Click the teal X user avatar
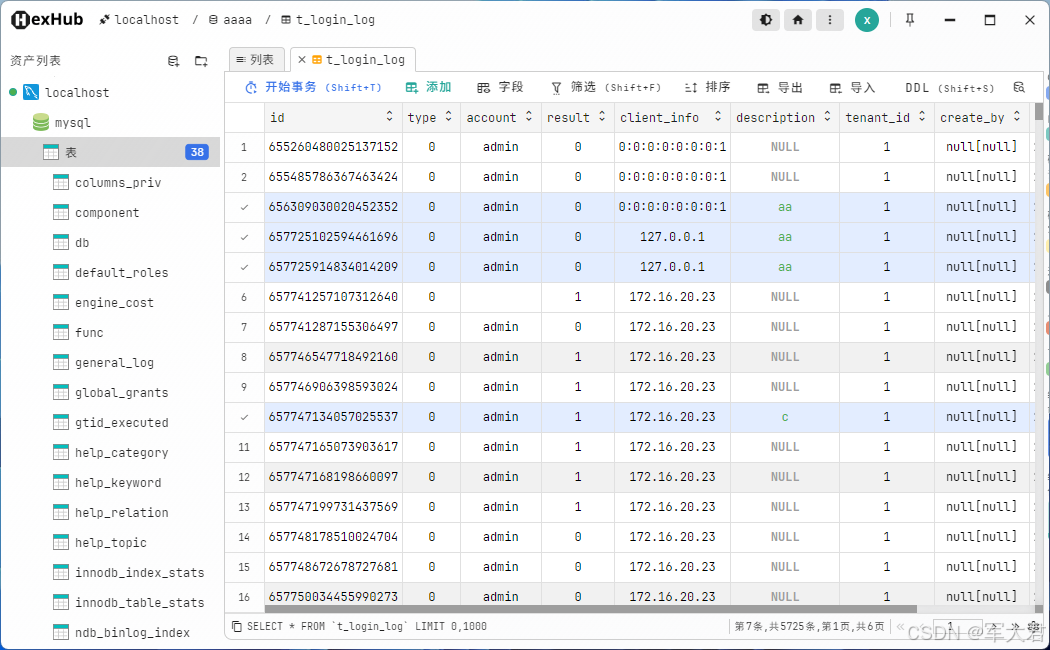The height and width of the screenshot is (650, 1050). pyautogui.click(x=867, y=20)
